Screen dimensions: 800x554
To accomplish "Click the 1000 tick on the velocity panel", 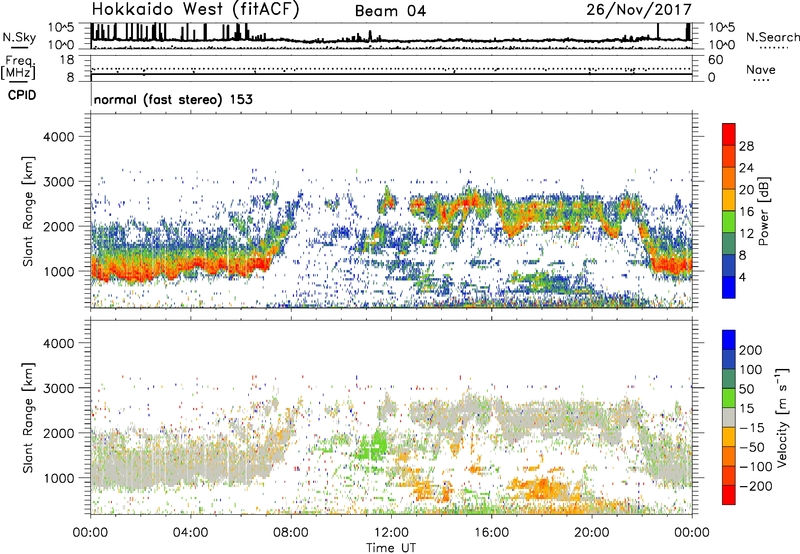I will click(x=59, y=478).
